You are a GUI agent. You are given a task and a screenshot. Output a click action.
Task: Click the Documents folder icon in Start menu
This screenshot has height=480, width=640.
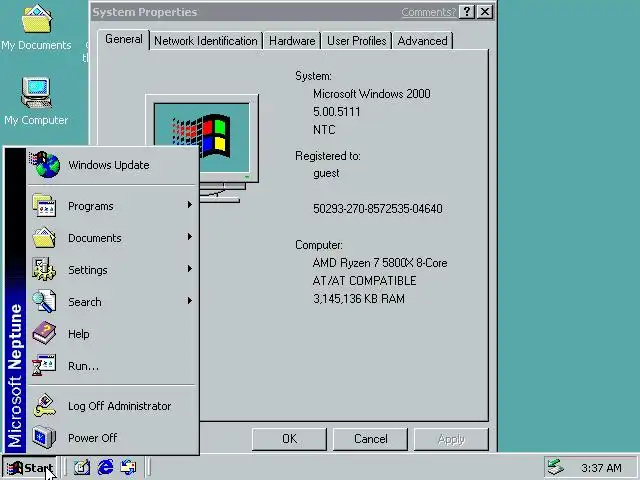[44, 238]
